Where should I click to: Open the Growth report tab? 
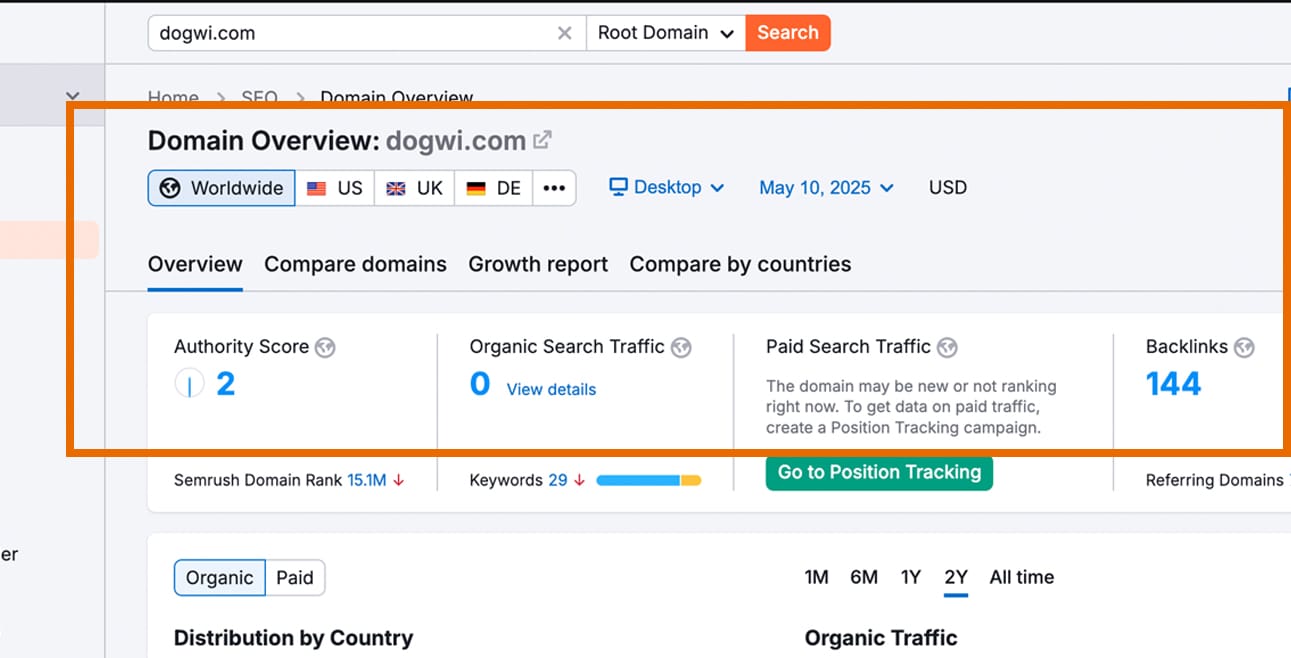[538, 265]
